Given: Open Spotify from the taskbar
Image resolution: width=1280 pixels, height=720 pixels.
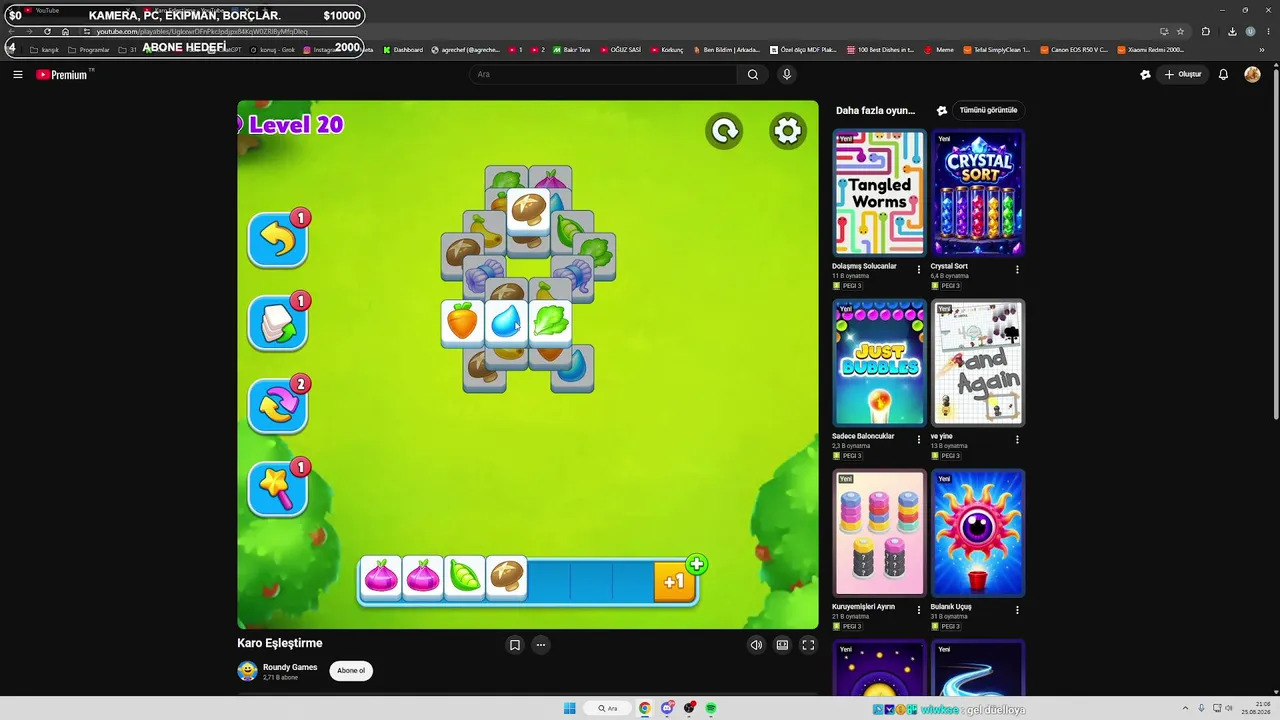Looking at the screenshot, I should click(x=711, y=708).
